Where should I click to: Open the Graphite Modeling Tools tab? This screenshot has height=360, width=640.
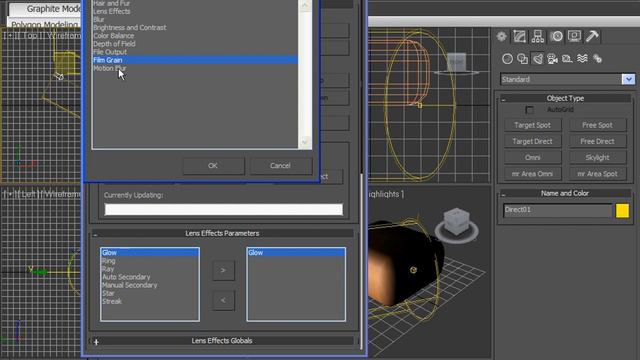46,9
